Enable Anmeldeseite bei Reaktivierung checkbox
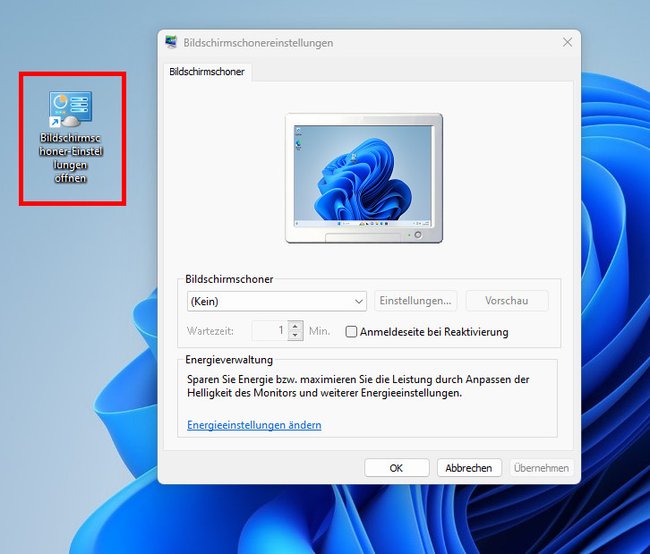 pos(351,332)
